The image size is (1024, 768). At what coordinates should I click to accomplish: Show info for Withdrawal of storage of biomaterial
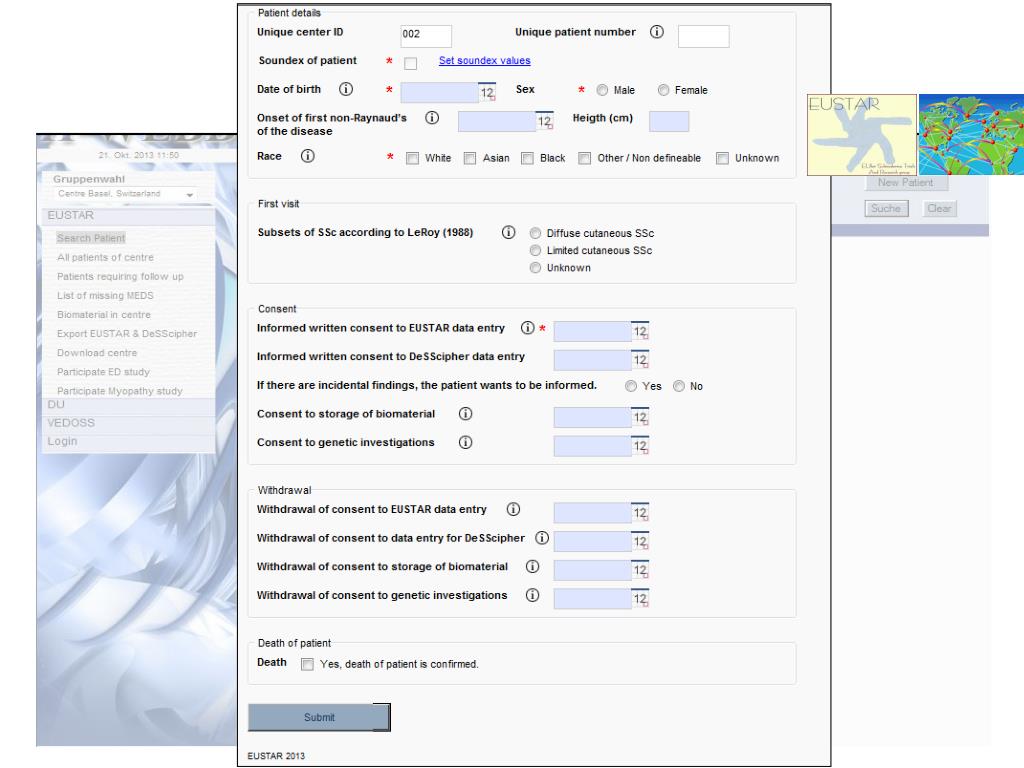pos(532,567)
